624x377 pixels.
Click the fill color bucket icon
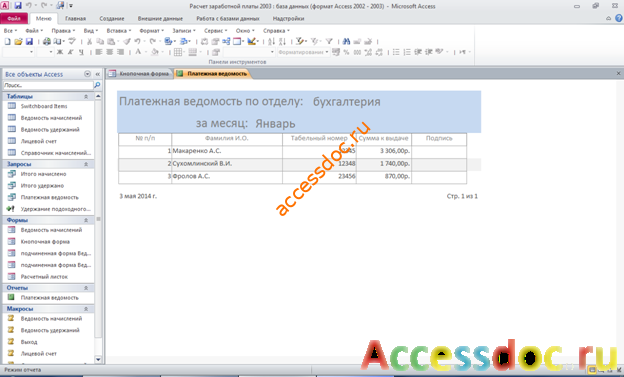(x=155, y=52)
